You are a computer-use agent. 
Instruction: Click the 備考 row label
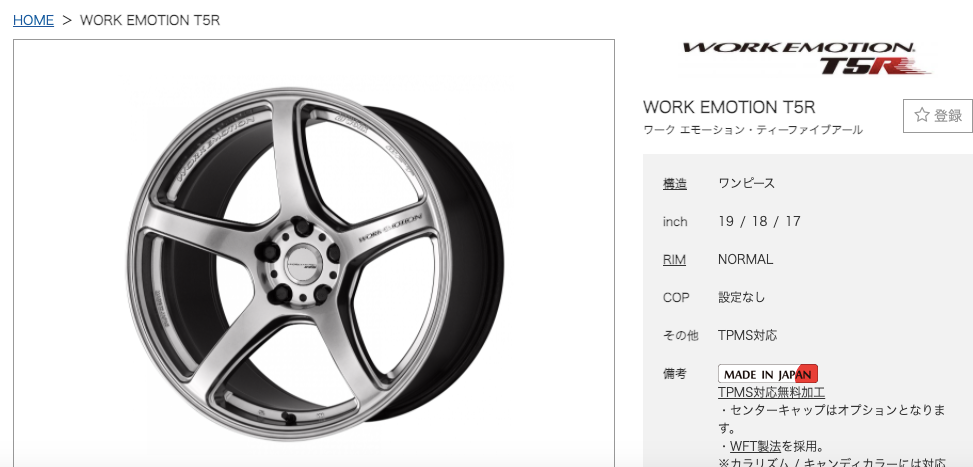pyautogui.click(x=675, y=373)
